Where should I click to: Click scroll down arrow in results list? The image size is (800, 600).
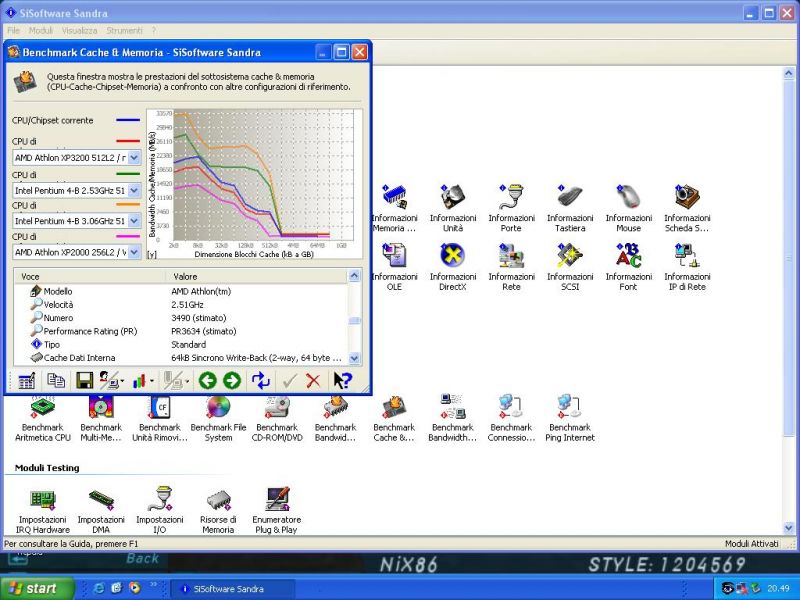355,358
